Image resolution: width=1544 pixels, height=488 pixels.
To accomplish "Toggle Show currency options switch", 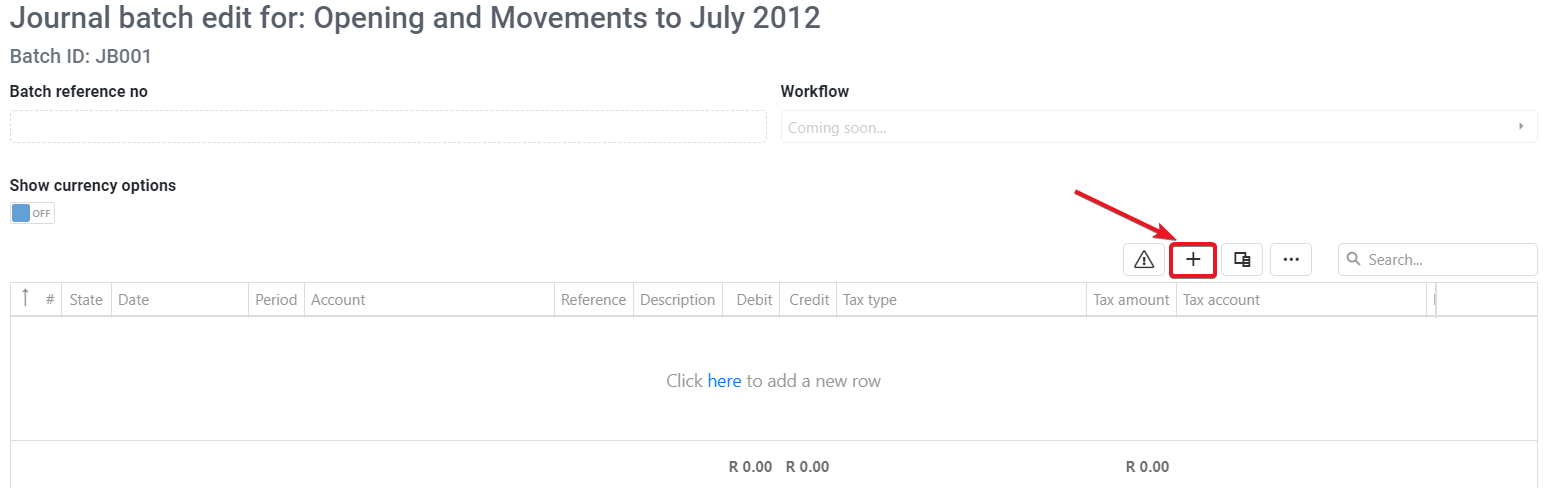I will coord(33,213).
